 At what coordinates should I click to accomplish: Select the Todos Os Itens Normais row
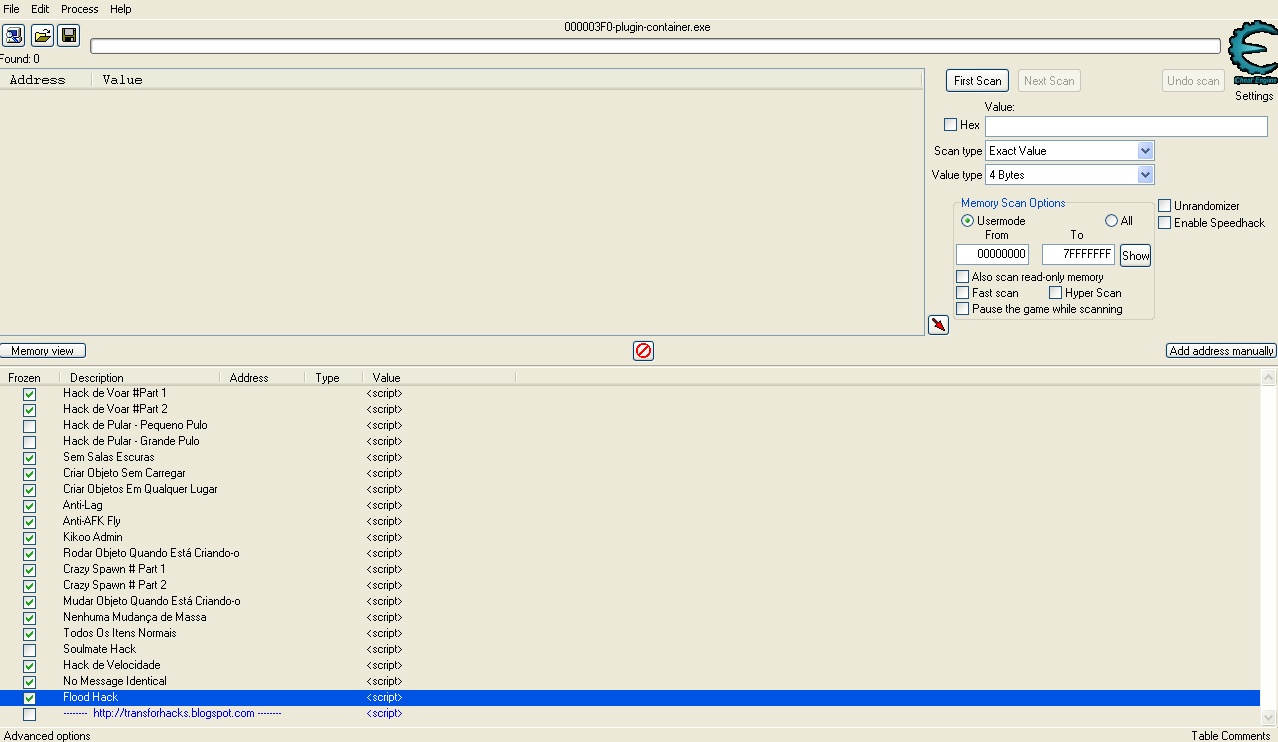pos(630,633)
